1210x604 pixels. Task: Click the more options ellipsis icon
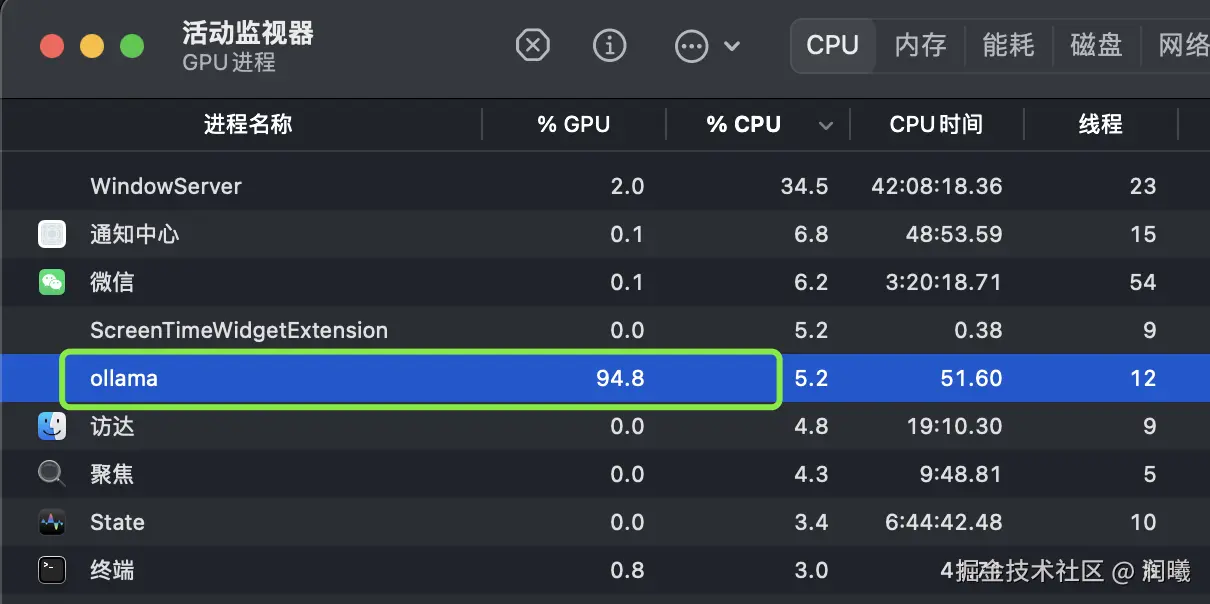(x=691, y=45)
